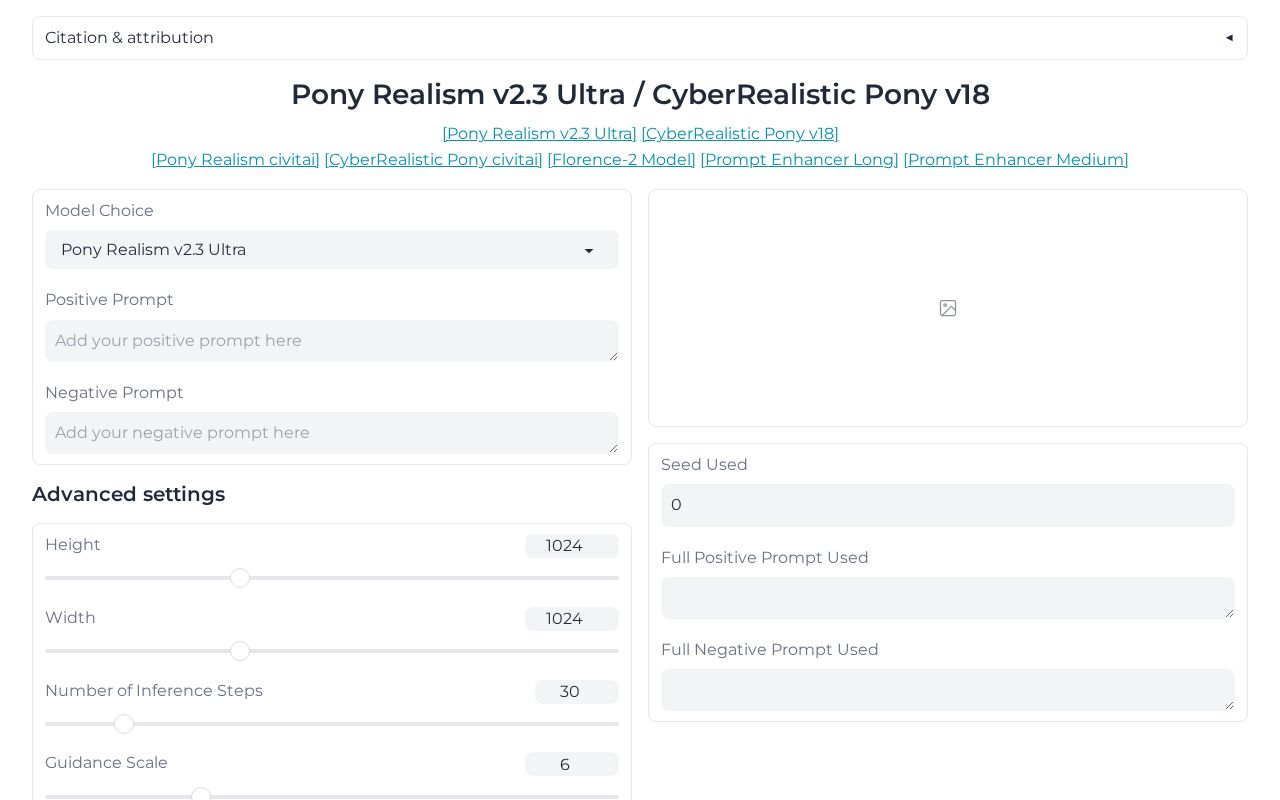Click the Full Positive Prompt Used box

pyautogui.click(x=948, y=598)
